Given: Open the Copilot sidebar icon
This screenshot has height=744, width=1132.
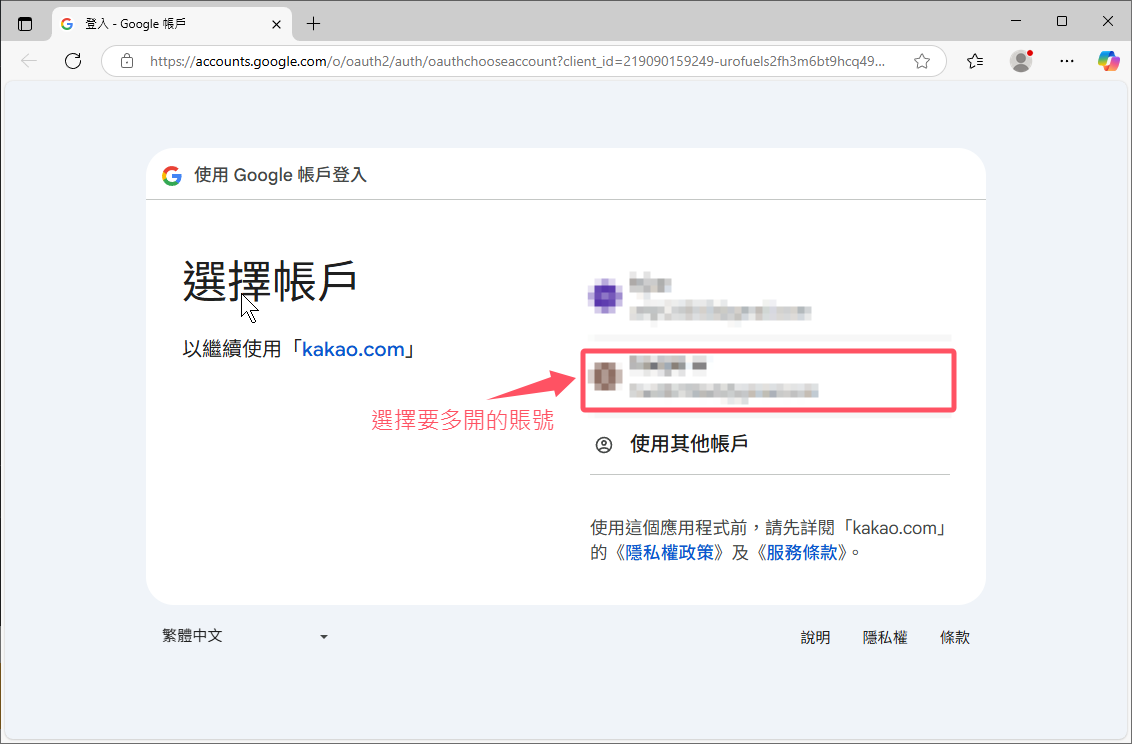Looking at the screenshot, I should pyautogui.click(x=1108, y=61).
